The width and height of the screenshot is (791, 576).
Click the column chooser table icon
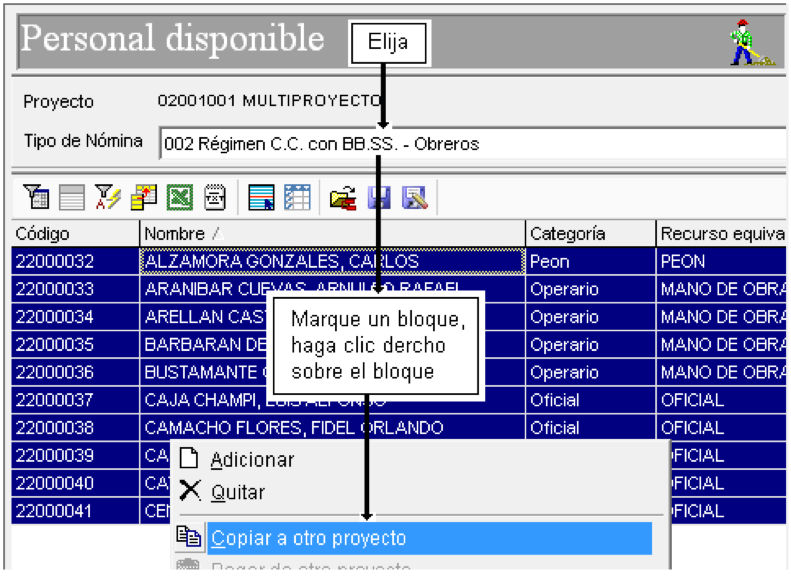[298, 197]
